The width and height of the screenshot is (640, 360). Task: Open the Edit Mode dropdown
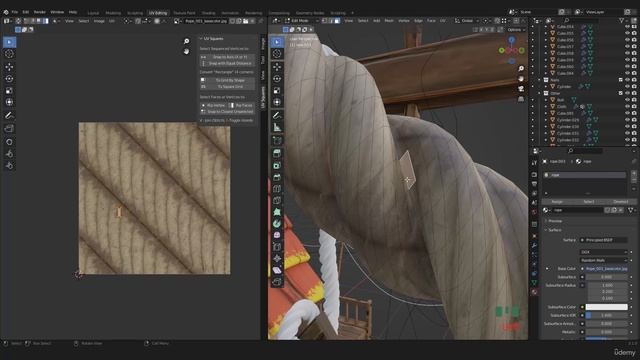(x=302, y=21)
